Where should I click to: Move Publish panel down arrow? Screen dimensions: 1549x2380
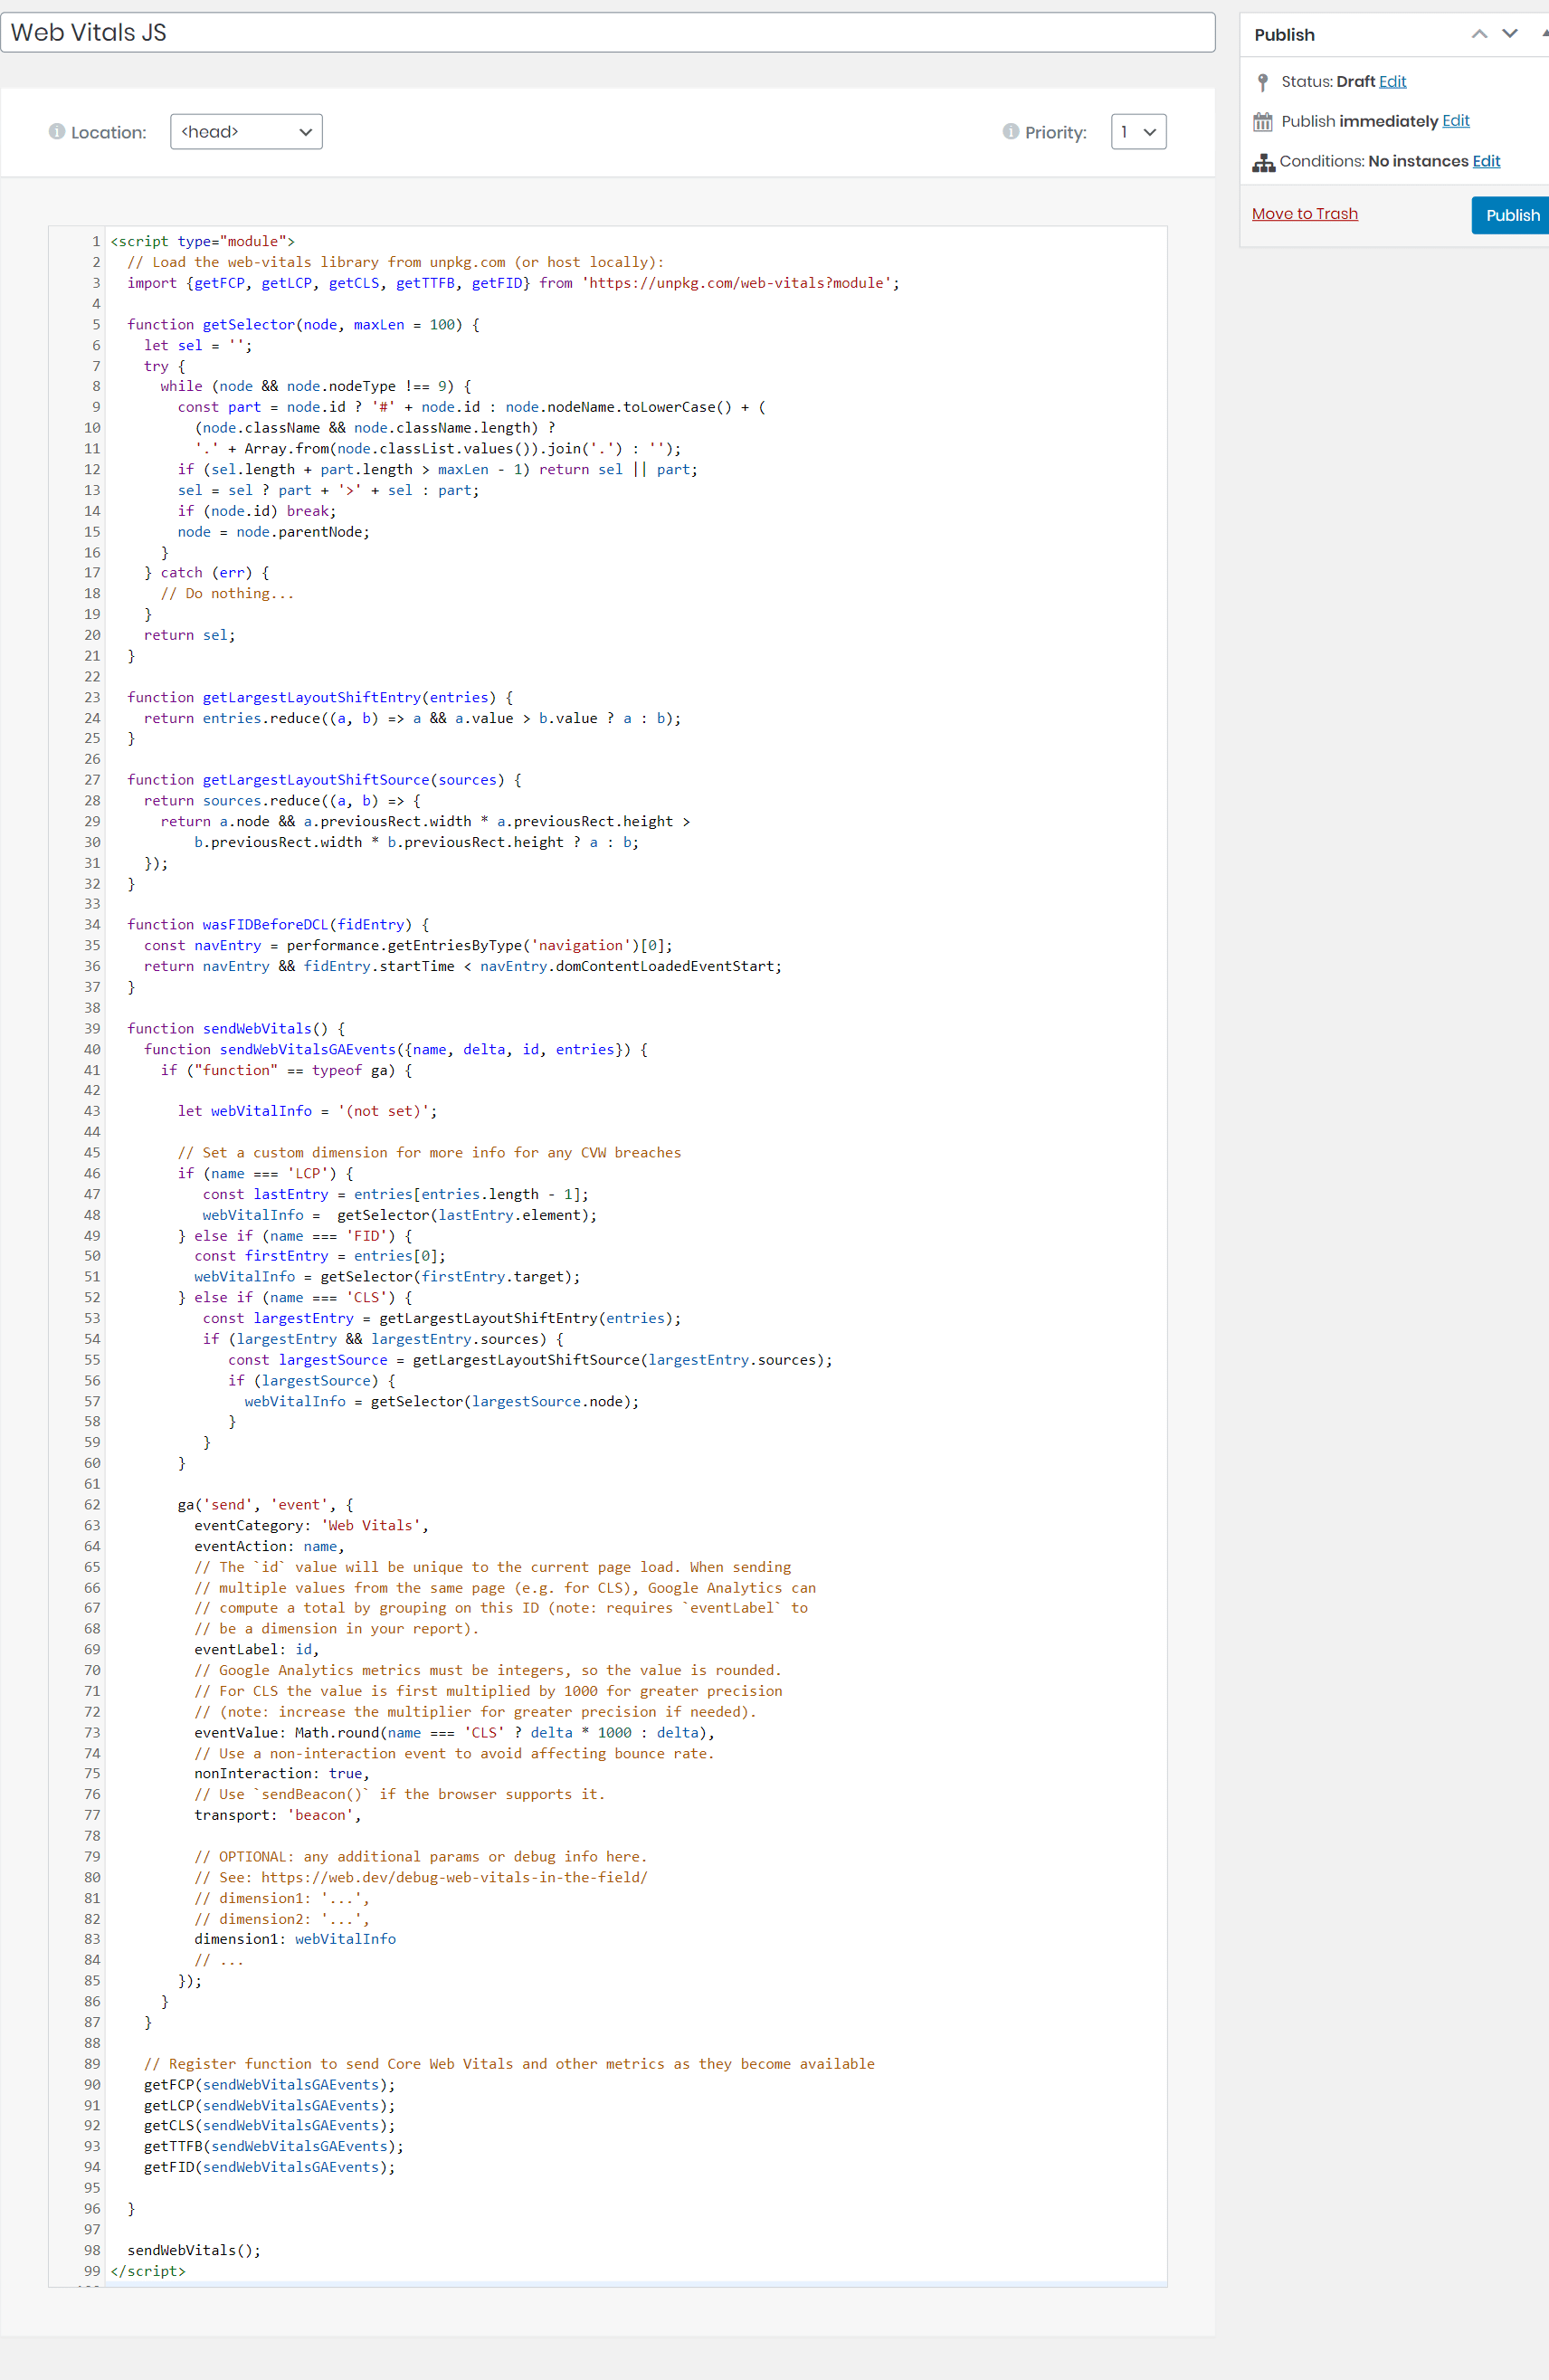(x=1510, y=34)
